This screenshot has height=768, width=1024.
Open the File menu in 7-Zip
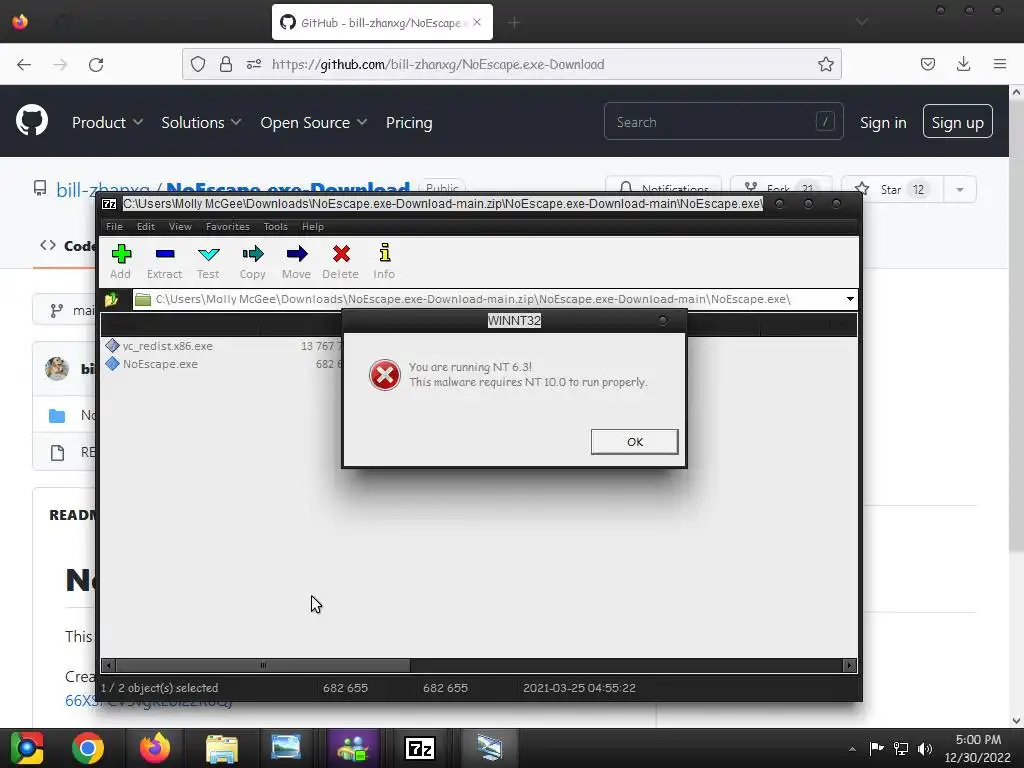(114, 227)
